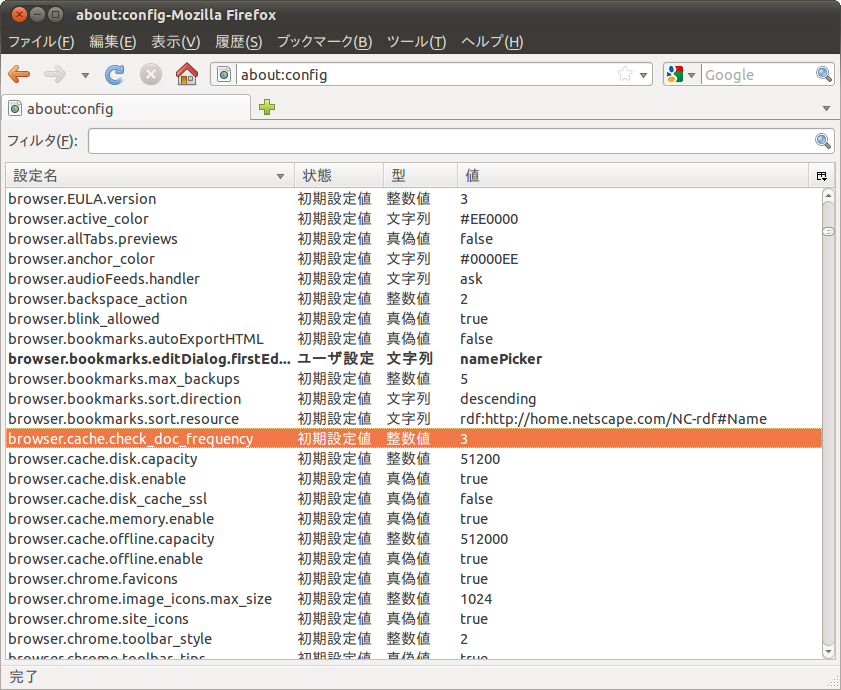Click the highlighted browser.cache.check_doc_frequency row
The image size is (841, 690).
coord(414,438)
